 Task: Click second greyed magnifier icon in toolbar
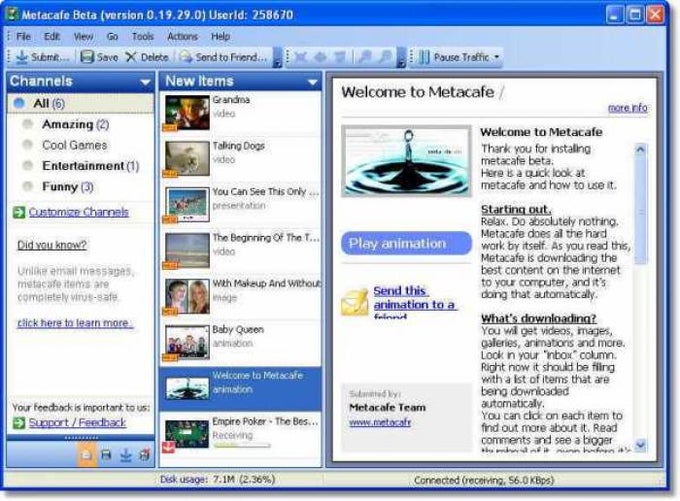pos(385,57)
